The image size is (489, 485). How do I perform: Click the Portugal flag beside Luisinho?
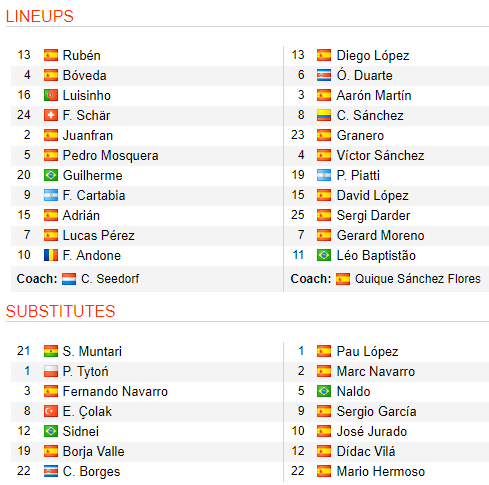click(x=51, y=95)
